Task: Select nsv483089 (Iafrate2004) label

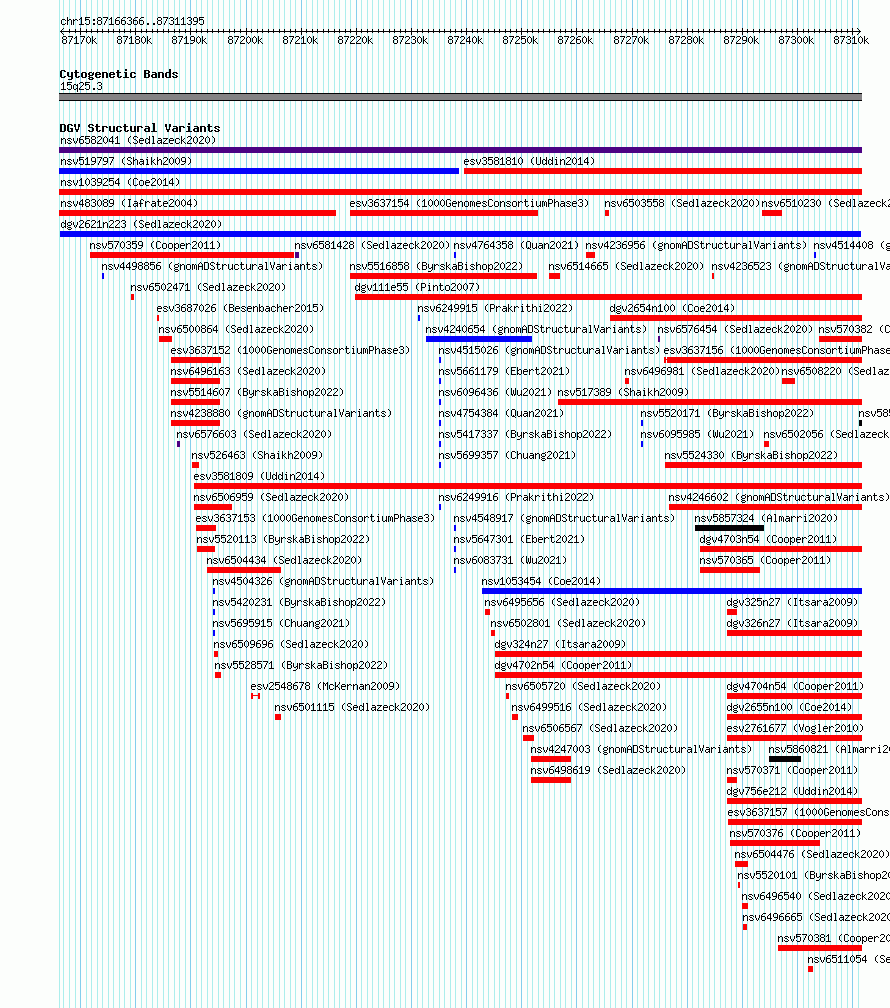Action: click(x=129, y=203)
